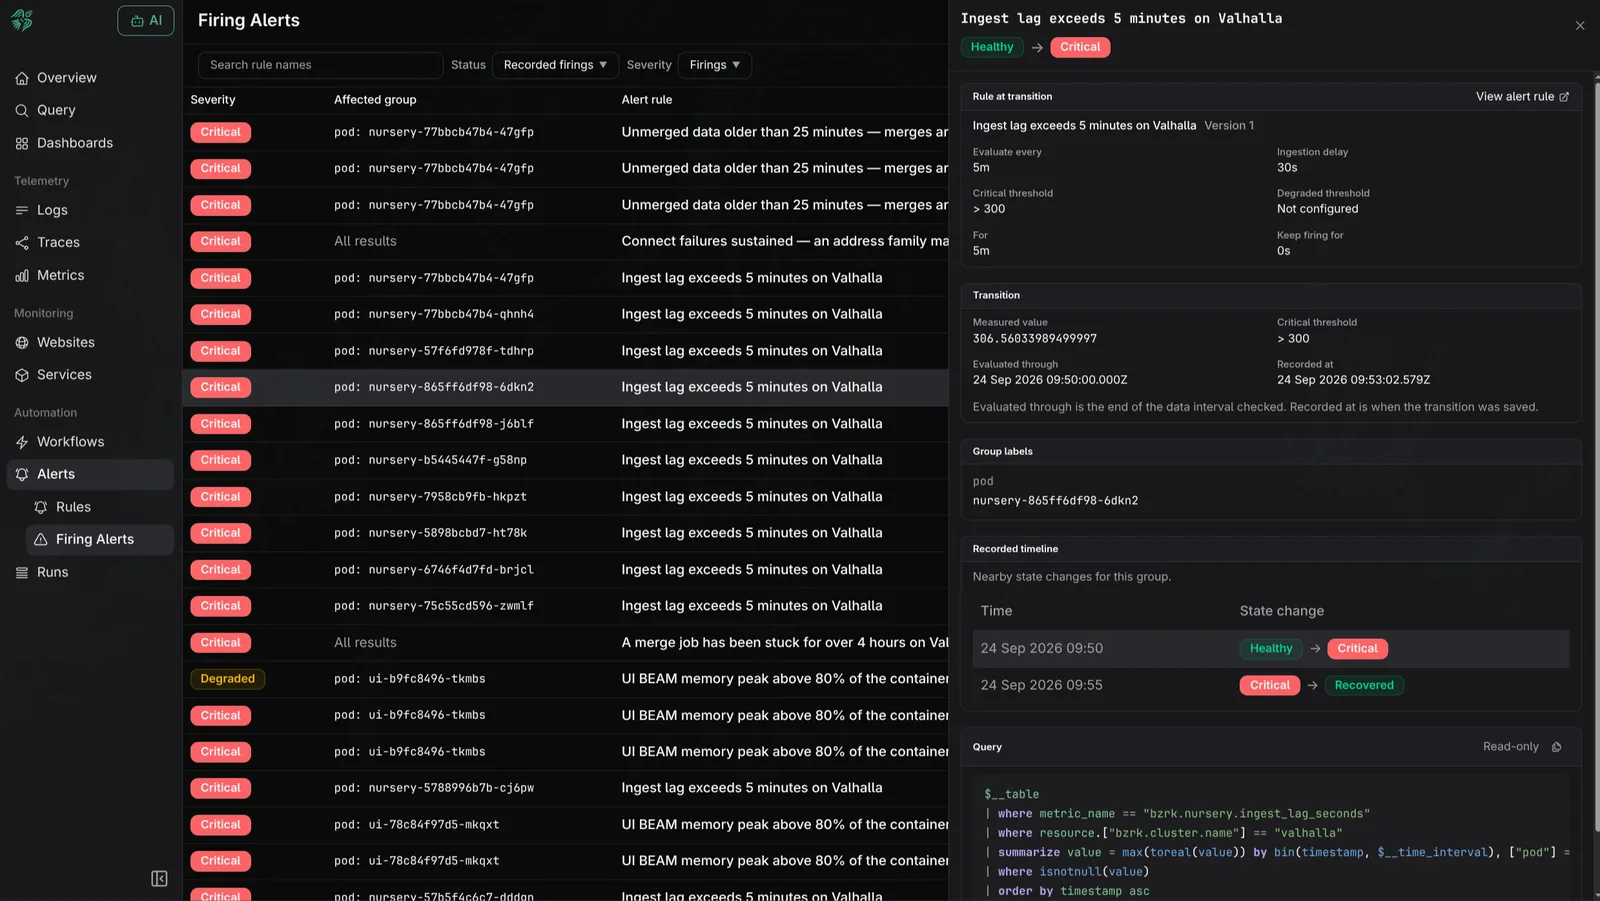The width and height of the screenshot is (1600, 901).
Task: Open the View alert rule link
Action: pyautogui.click(x=1522, y=97)
